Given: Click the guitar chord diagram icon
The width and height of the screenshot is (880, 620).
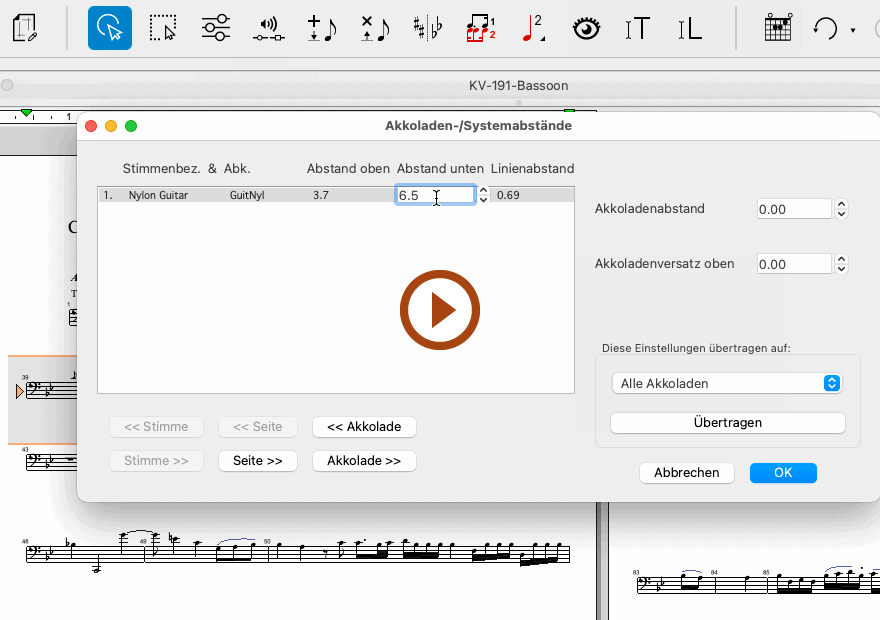Looking at the screenshot, I should pyautogui.click(x=778, y=28).
